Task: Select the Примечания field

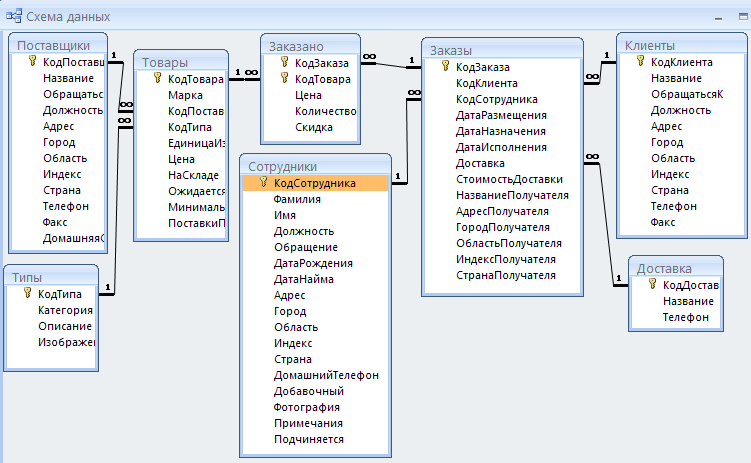Action: pos(308,423)
